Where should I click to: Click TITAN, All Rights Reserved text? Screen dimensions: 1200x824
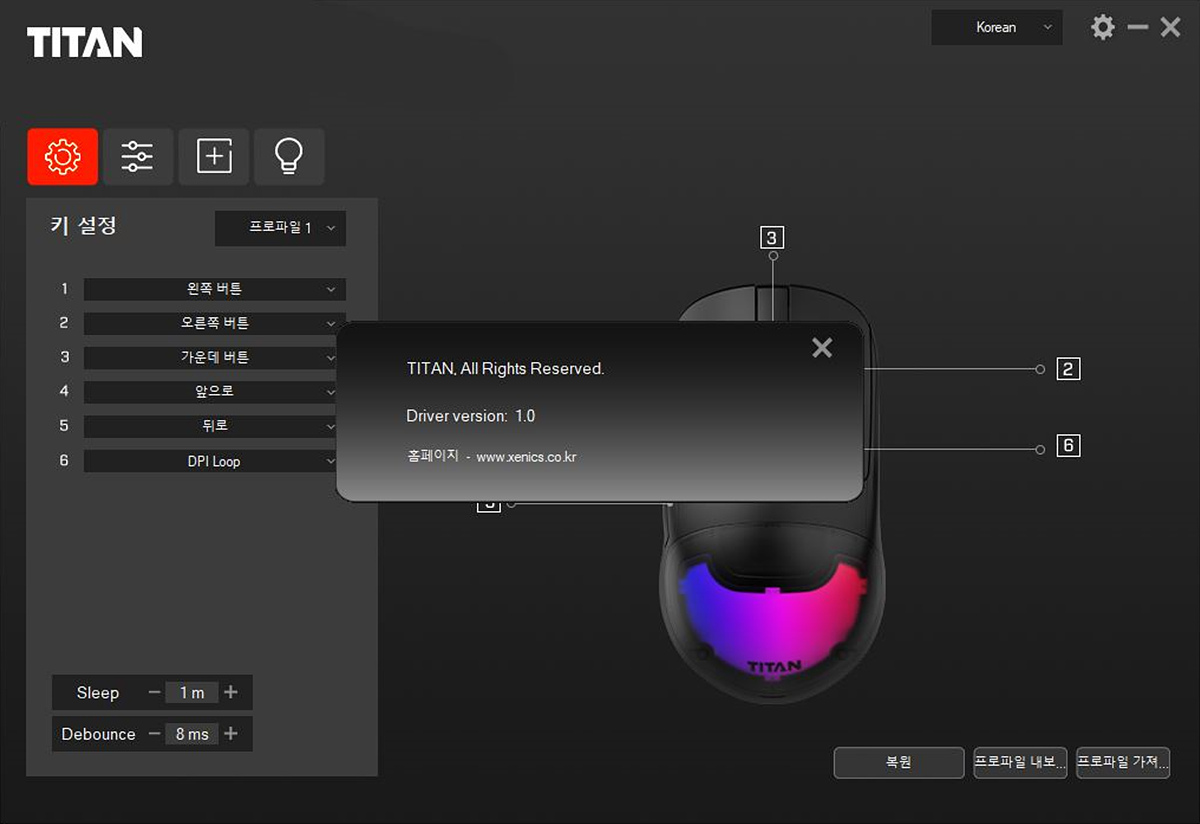[505, 369]
